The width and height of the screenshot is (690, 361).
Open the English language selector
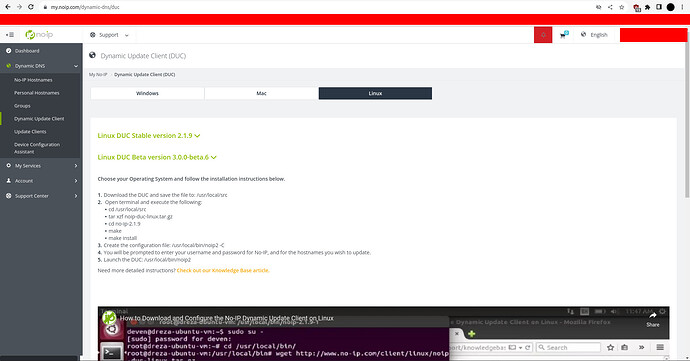pos(594,35)
